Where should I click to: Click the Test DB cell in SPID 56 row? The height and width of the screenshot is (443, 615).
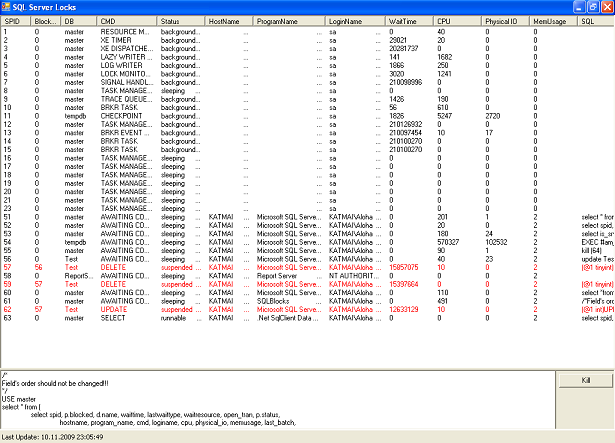coord(71,259)
